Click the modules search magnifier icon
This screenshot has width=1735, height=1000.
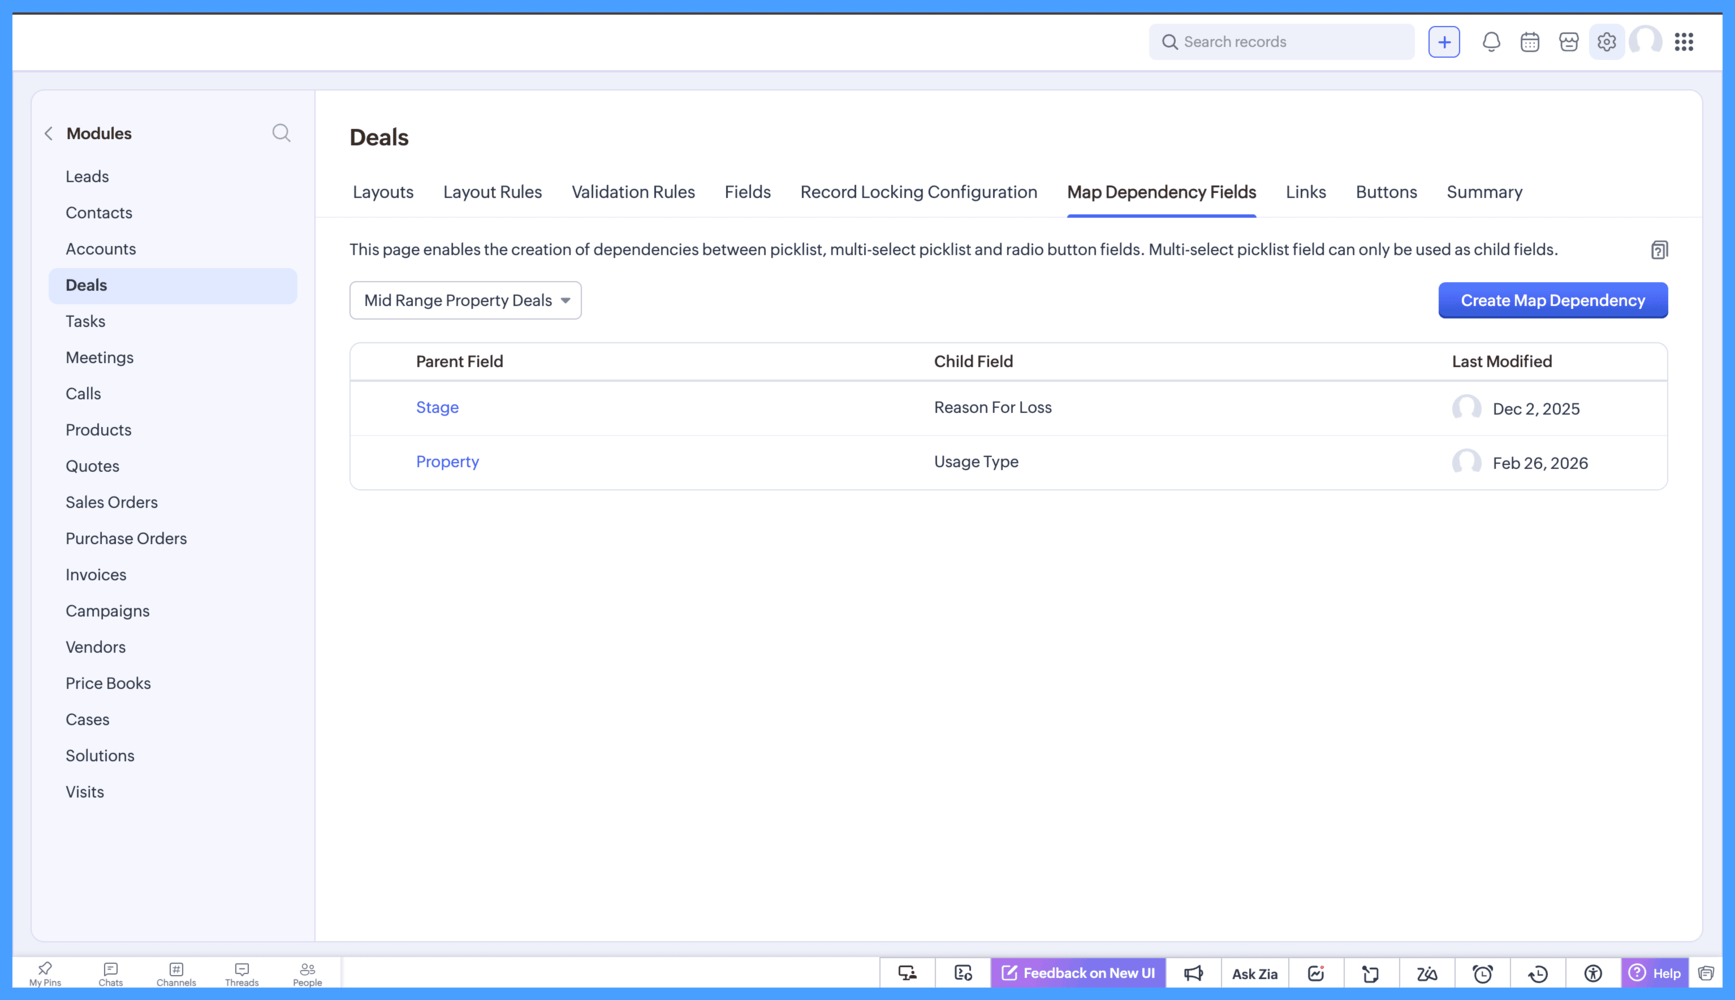[x=281, y=133]
